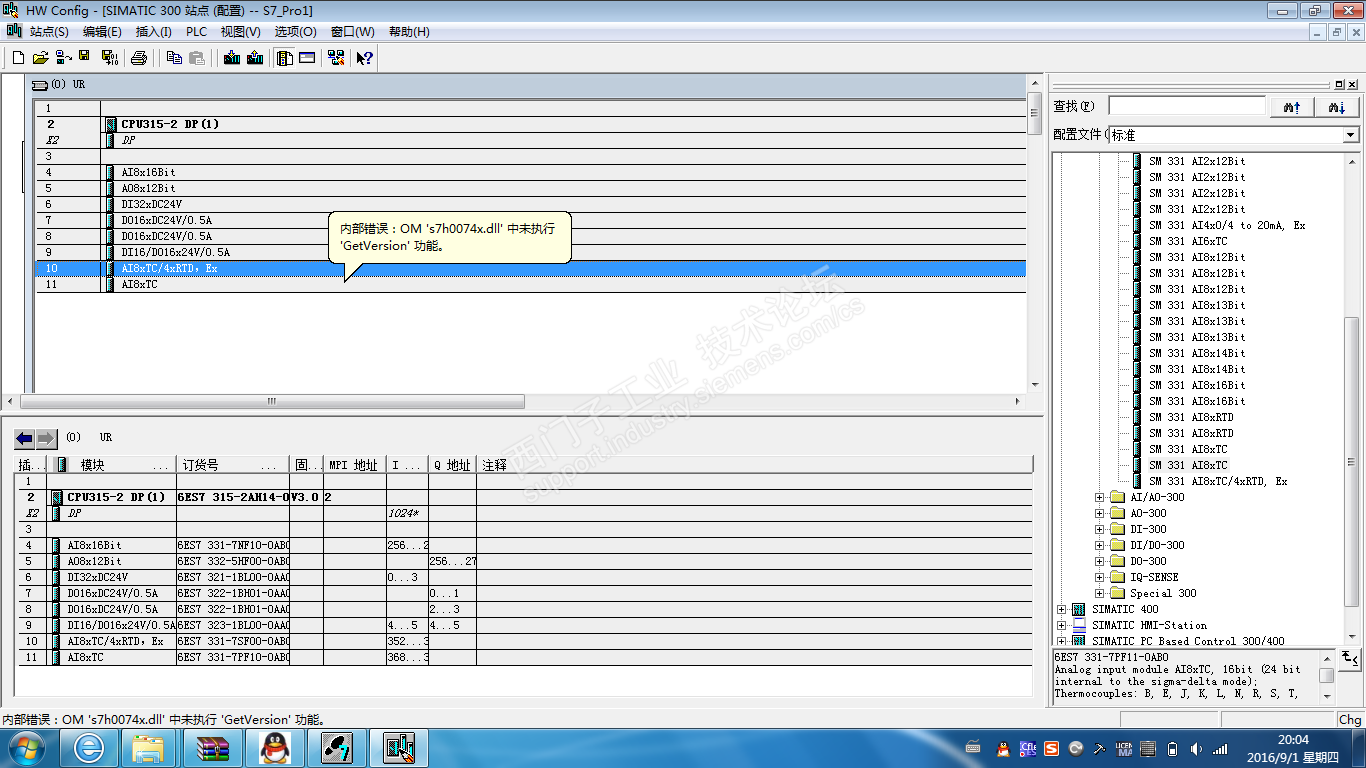Open the 选项(O) menu
This screenshot has height=768, width=1366.
[295, 32]
